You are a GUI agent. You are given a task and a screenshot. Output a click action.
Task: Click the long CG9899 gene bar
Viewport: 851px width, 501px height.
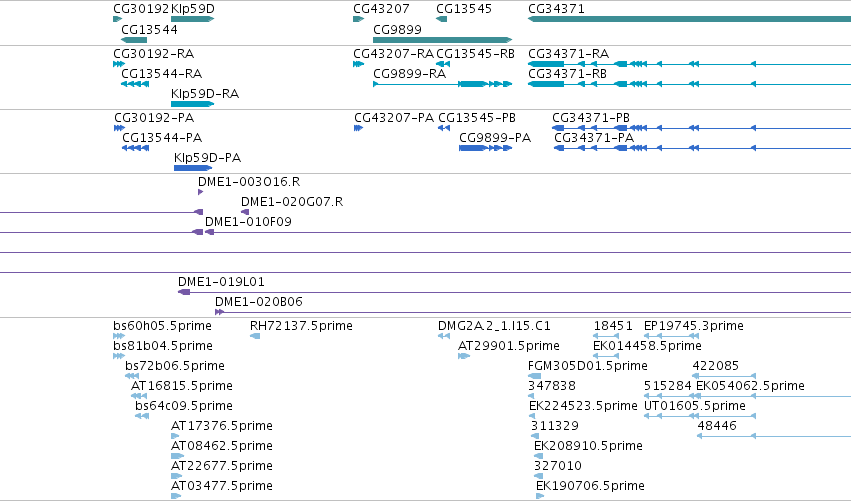(x=442, y=40)
